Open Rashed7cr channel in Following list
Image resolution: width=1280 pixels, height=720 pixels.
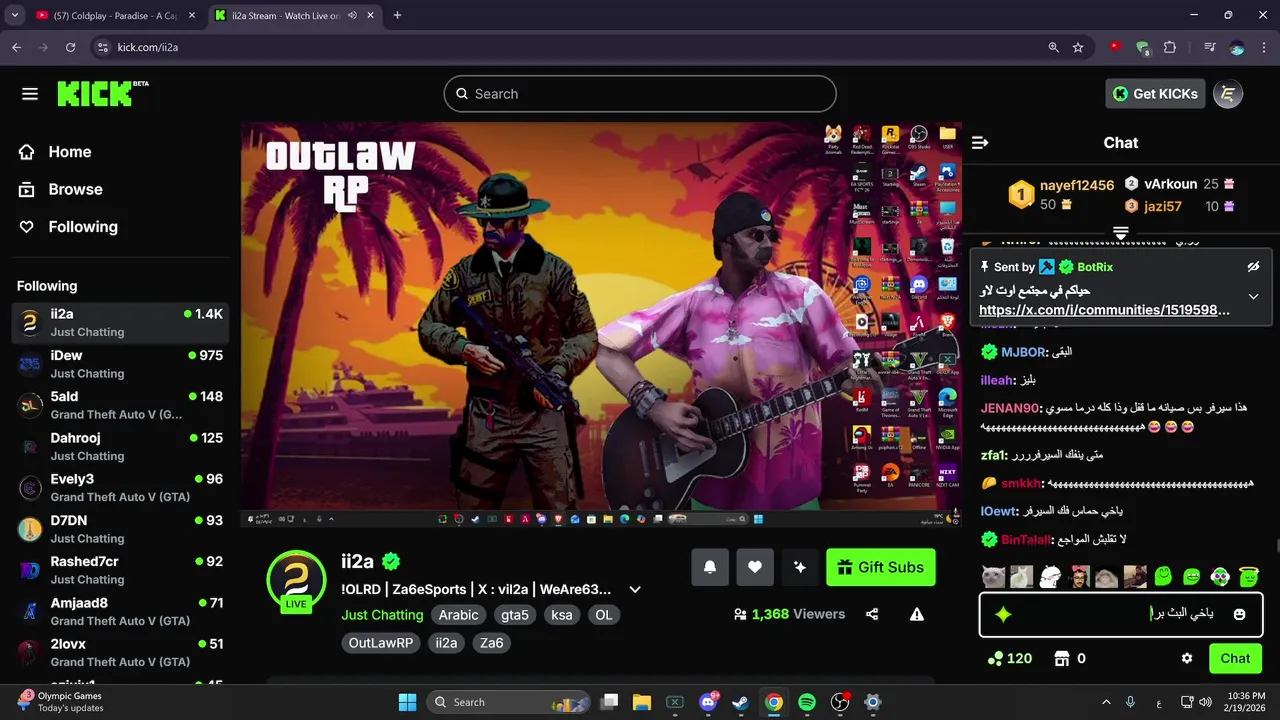tap(120, 570)
